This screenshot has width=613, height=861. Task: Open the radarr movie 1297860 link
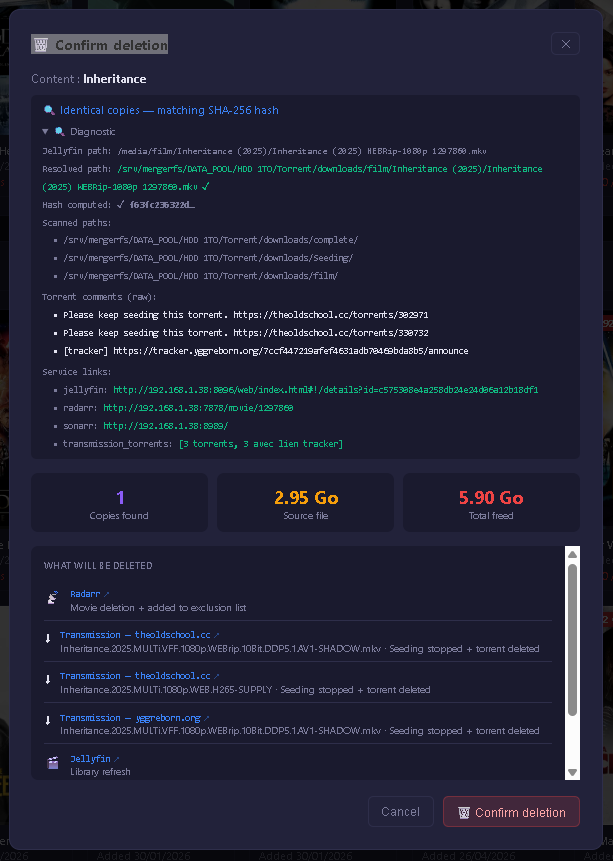(198, 408)
